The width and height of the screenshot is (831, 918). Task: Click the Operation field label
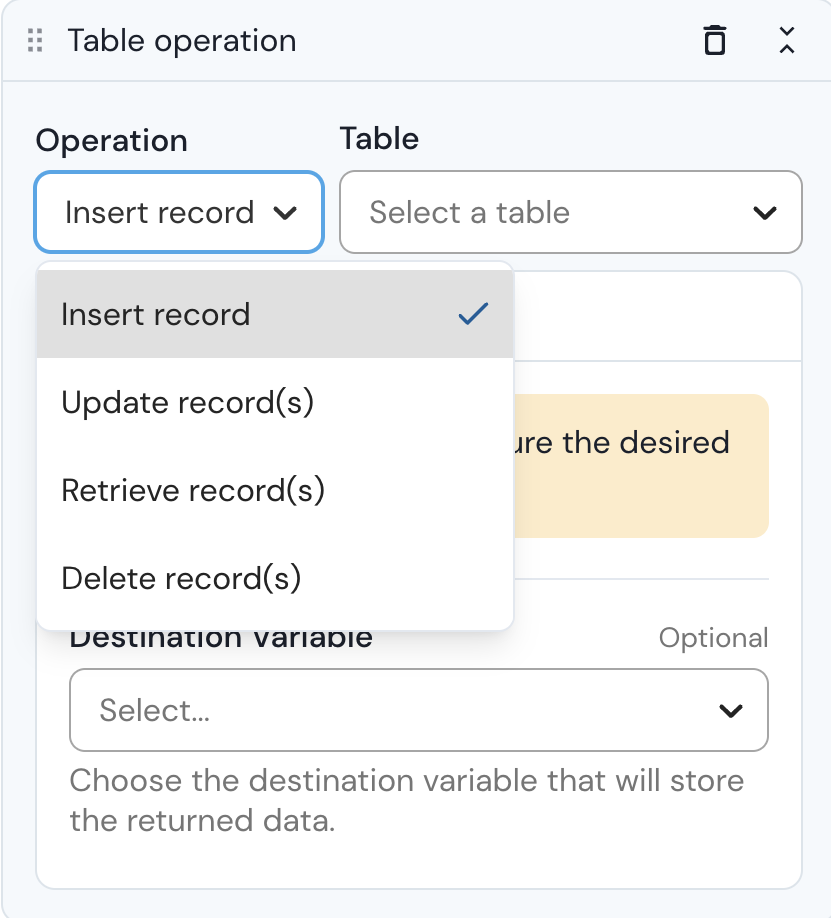pos(112,141)
